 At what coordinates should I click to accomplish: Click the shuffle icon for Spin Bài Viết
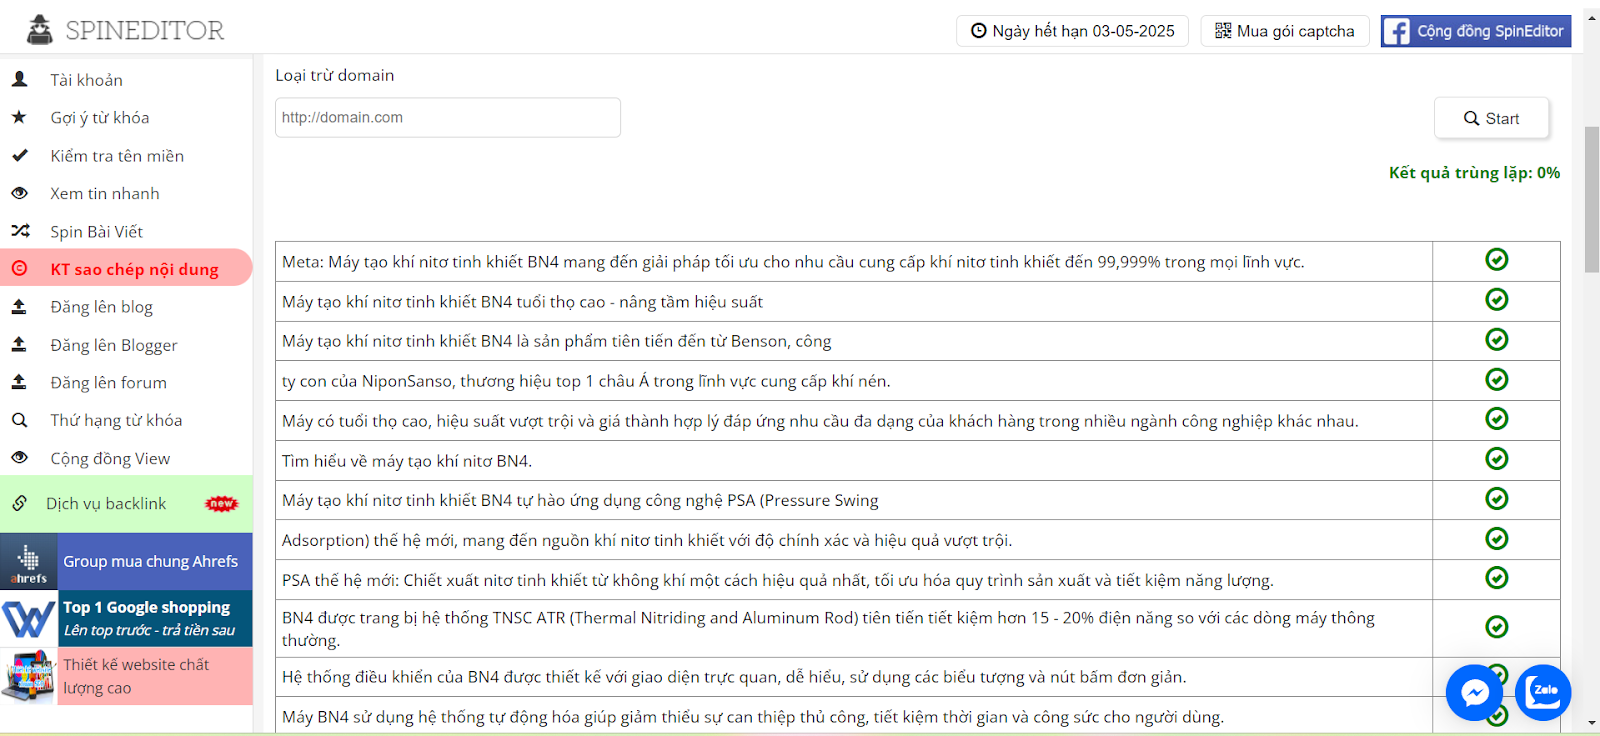(20, 231)
